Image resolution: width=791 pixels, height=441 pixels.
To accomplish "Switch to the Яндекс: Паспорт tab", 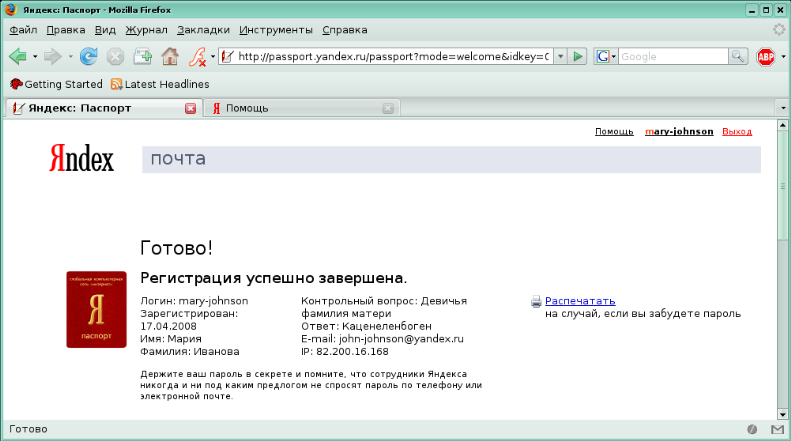I will click(103, 108).
